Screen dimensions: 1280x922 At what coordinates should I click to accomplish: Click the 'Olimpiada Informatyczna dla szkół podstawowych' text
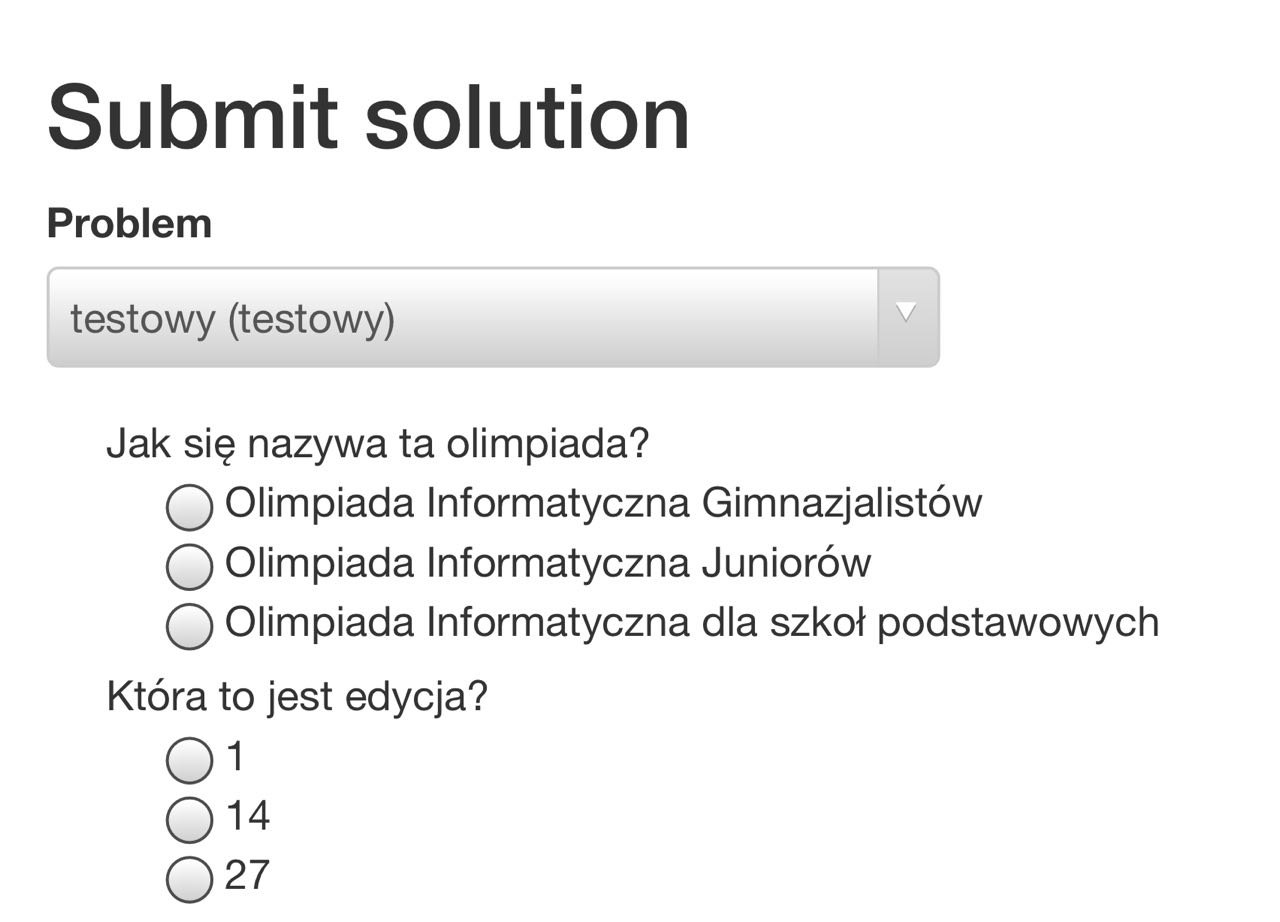692,623
